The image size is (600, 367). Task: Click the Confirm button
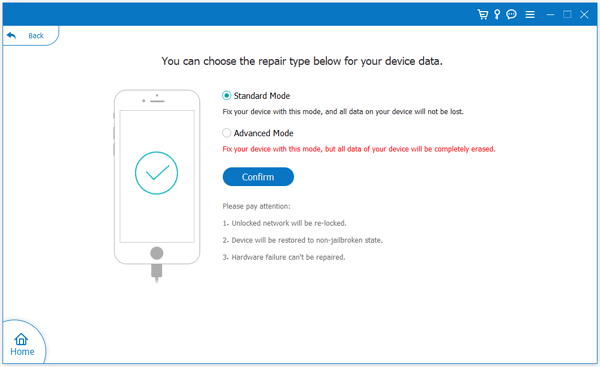pos(258,177)
